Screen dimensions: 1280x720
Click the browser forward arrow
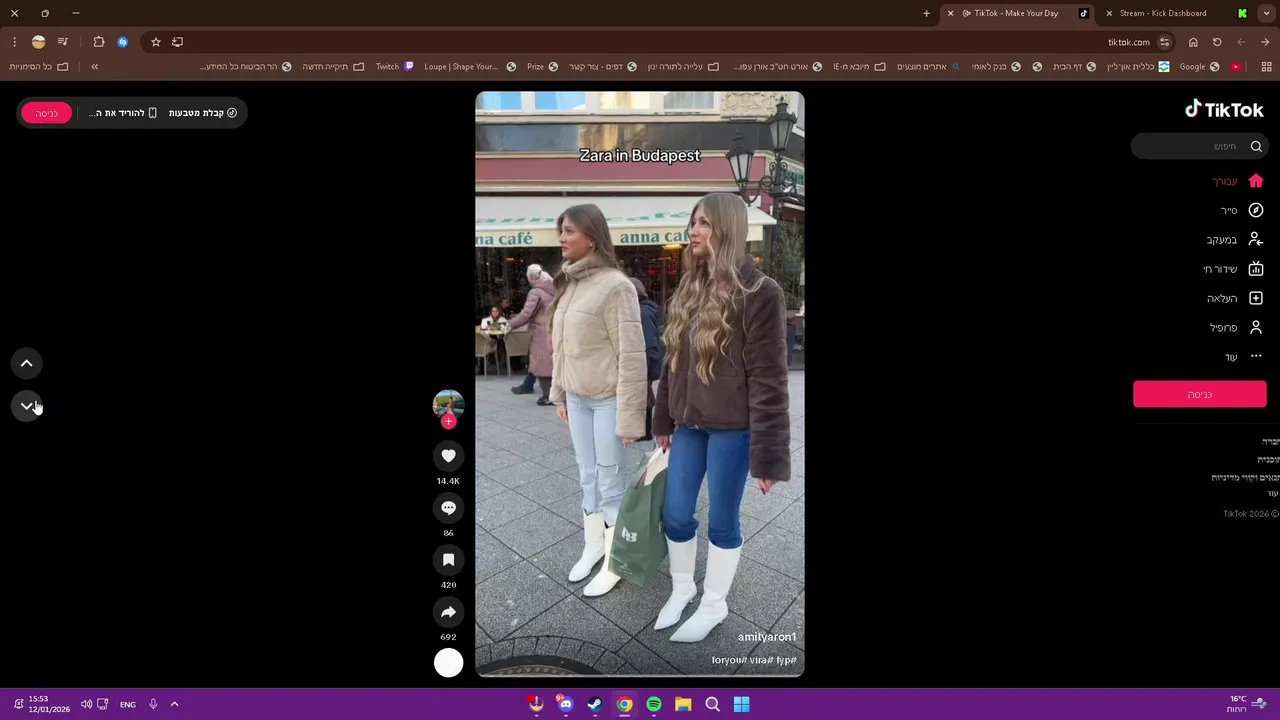(x=1241, y=42)
